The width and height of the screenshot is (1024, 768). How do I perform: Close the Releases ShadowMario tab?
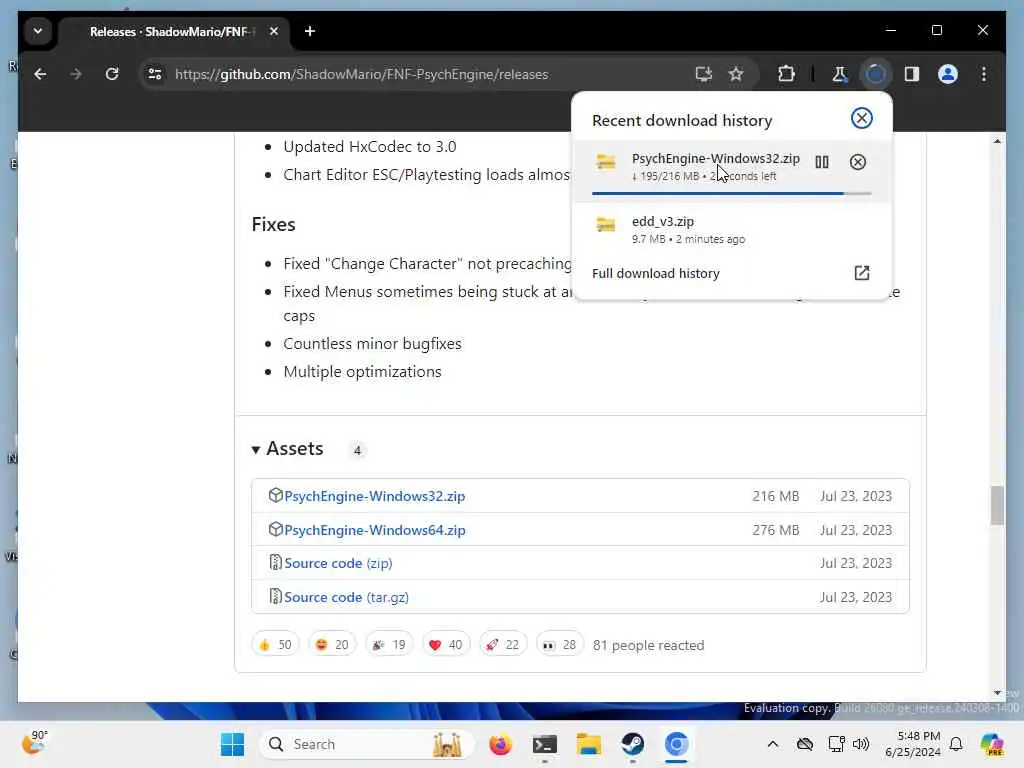pos(274,31)
